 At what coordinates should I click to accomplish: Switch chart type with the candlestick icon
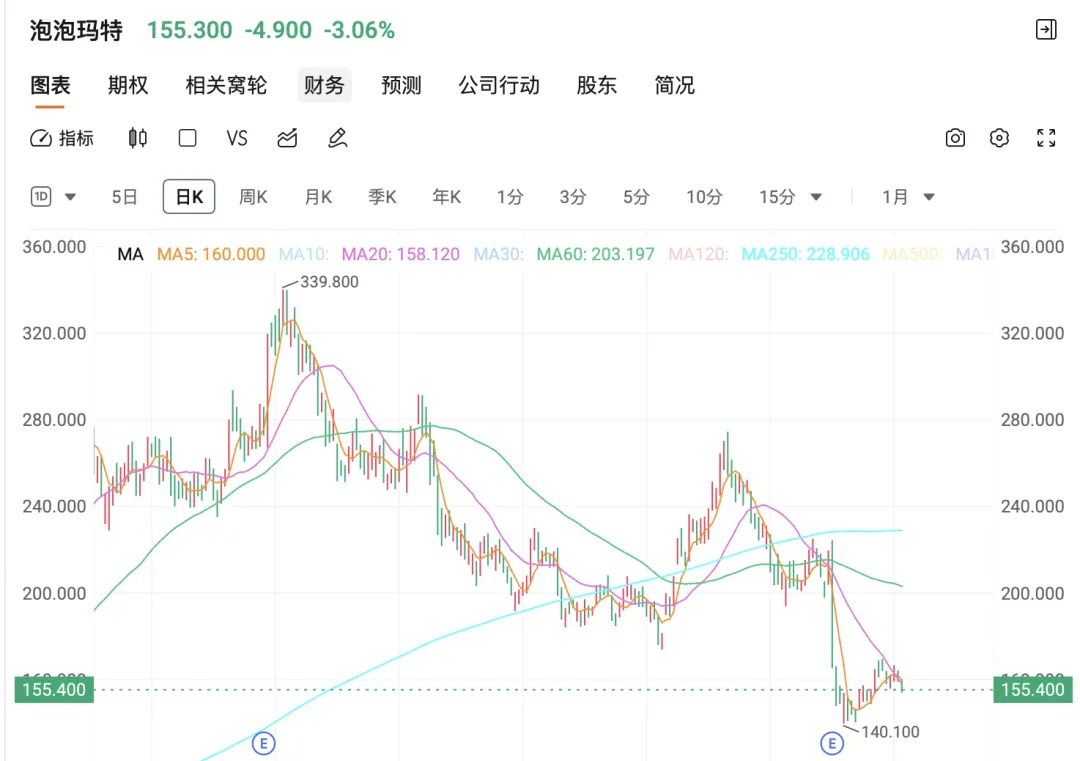click(138, 138)
